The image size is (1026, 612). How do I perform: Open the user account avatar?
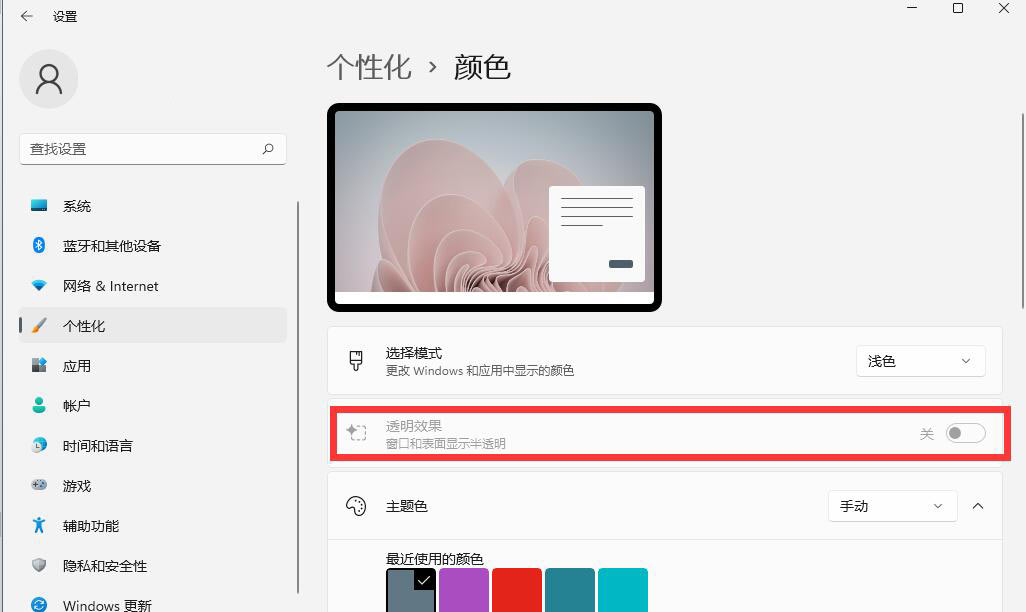(49, 79)
